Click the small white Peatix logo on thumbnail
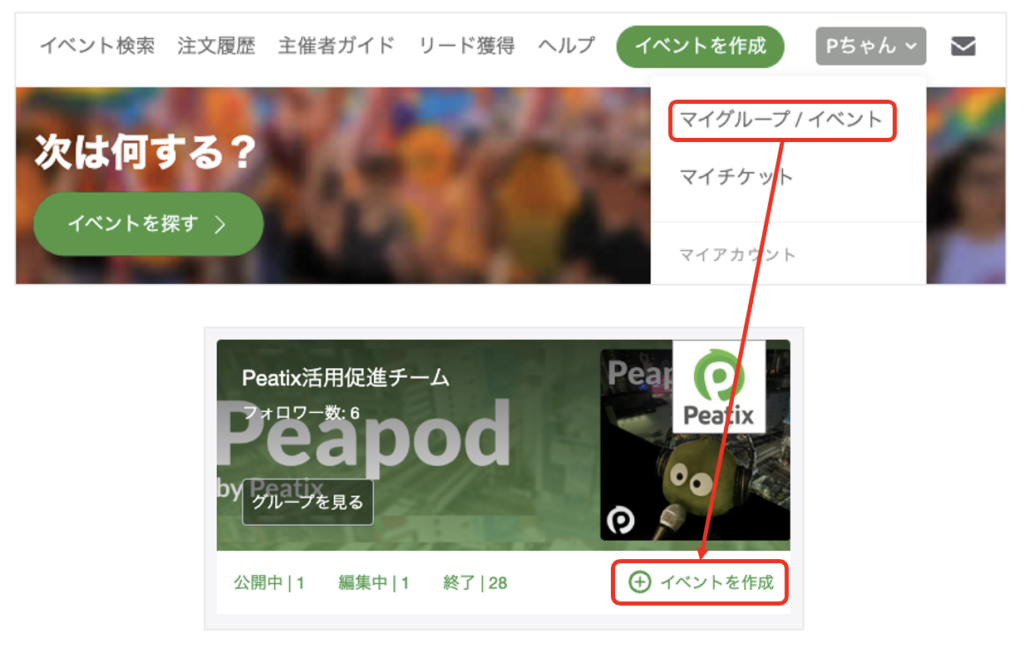The image size is (1024, 648). click(620, 520)
